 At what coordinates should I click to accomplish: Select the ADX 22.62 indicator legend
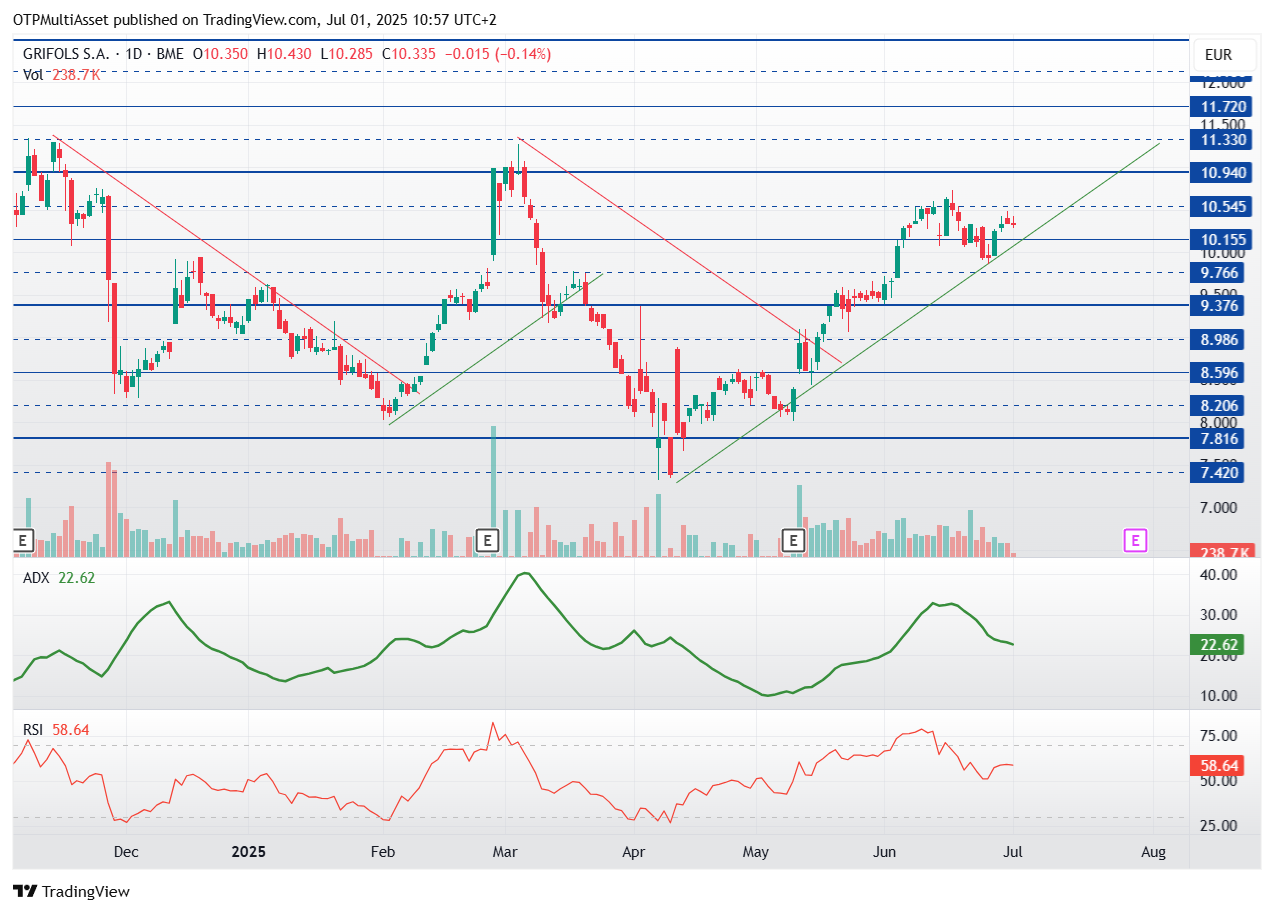(x=59, y=577)
